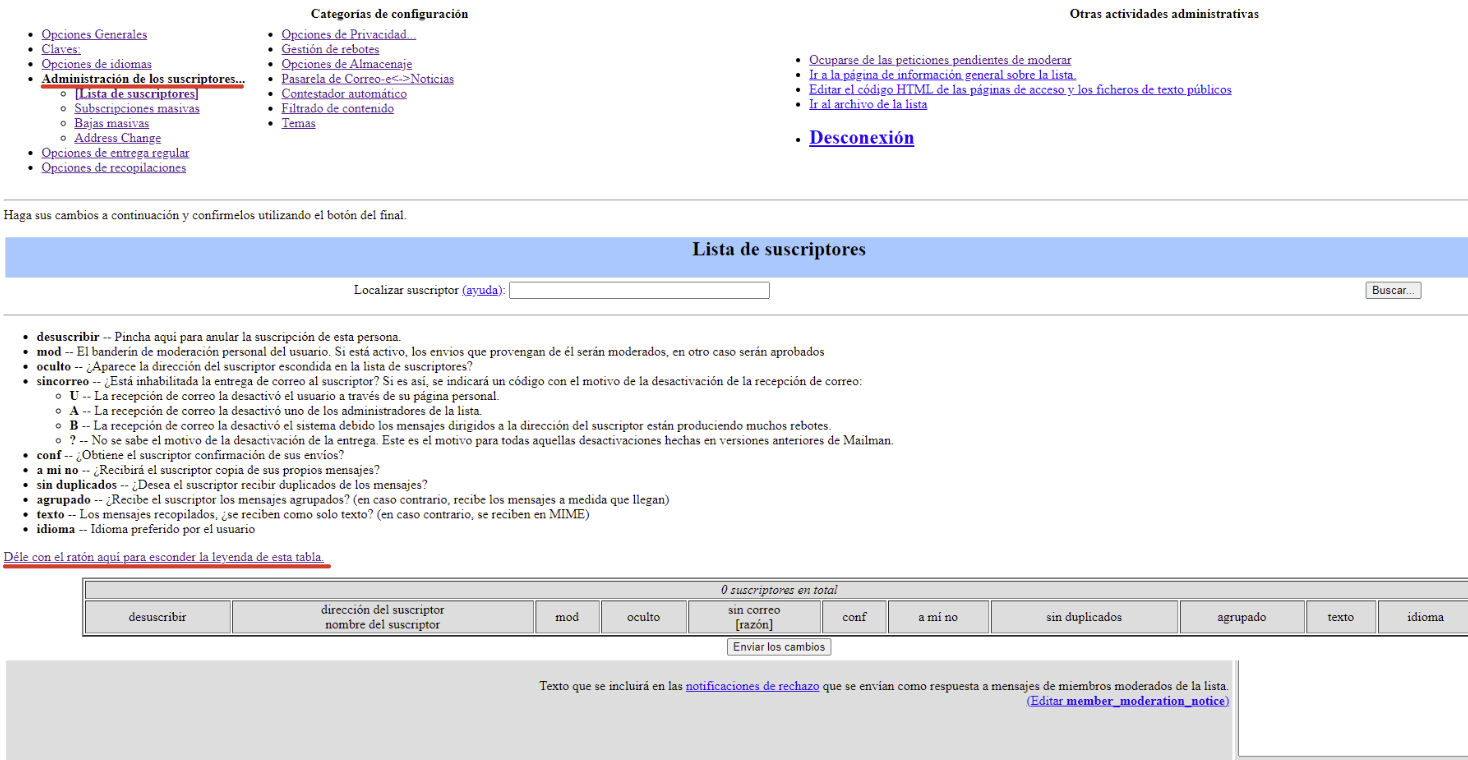Open pending moderation requests link

[940, 60]
